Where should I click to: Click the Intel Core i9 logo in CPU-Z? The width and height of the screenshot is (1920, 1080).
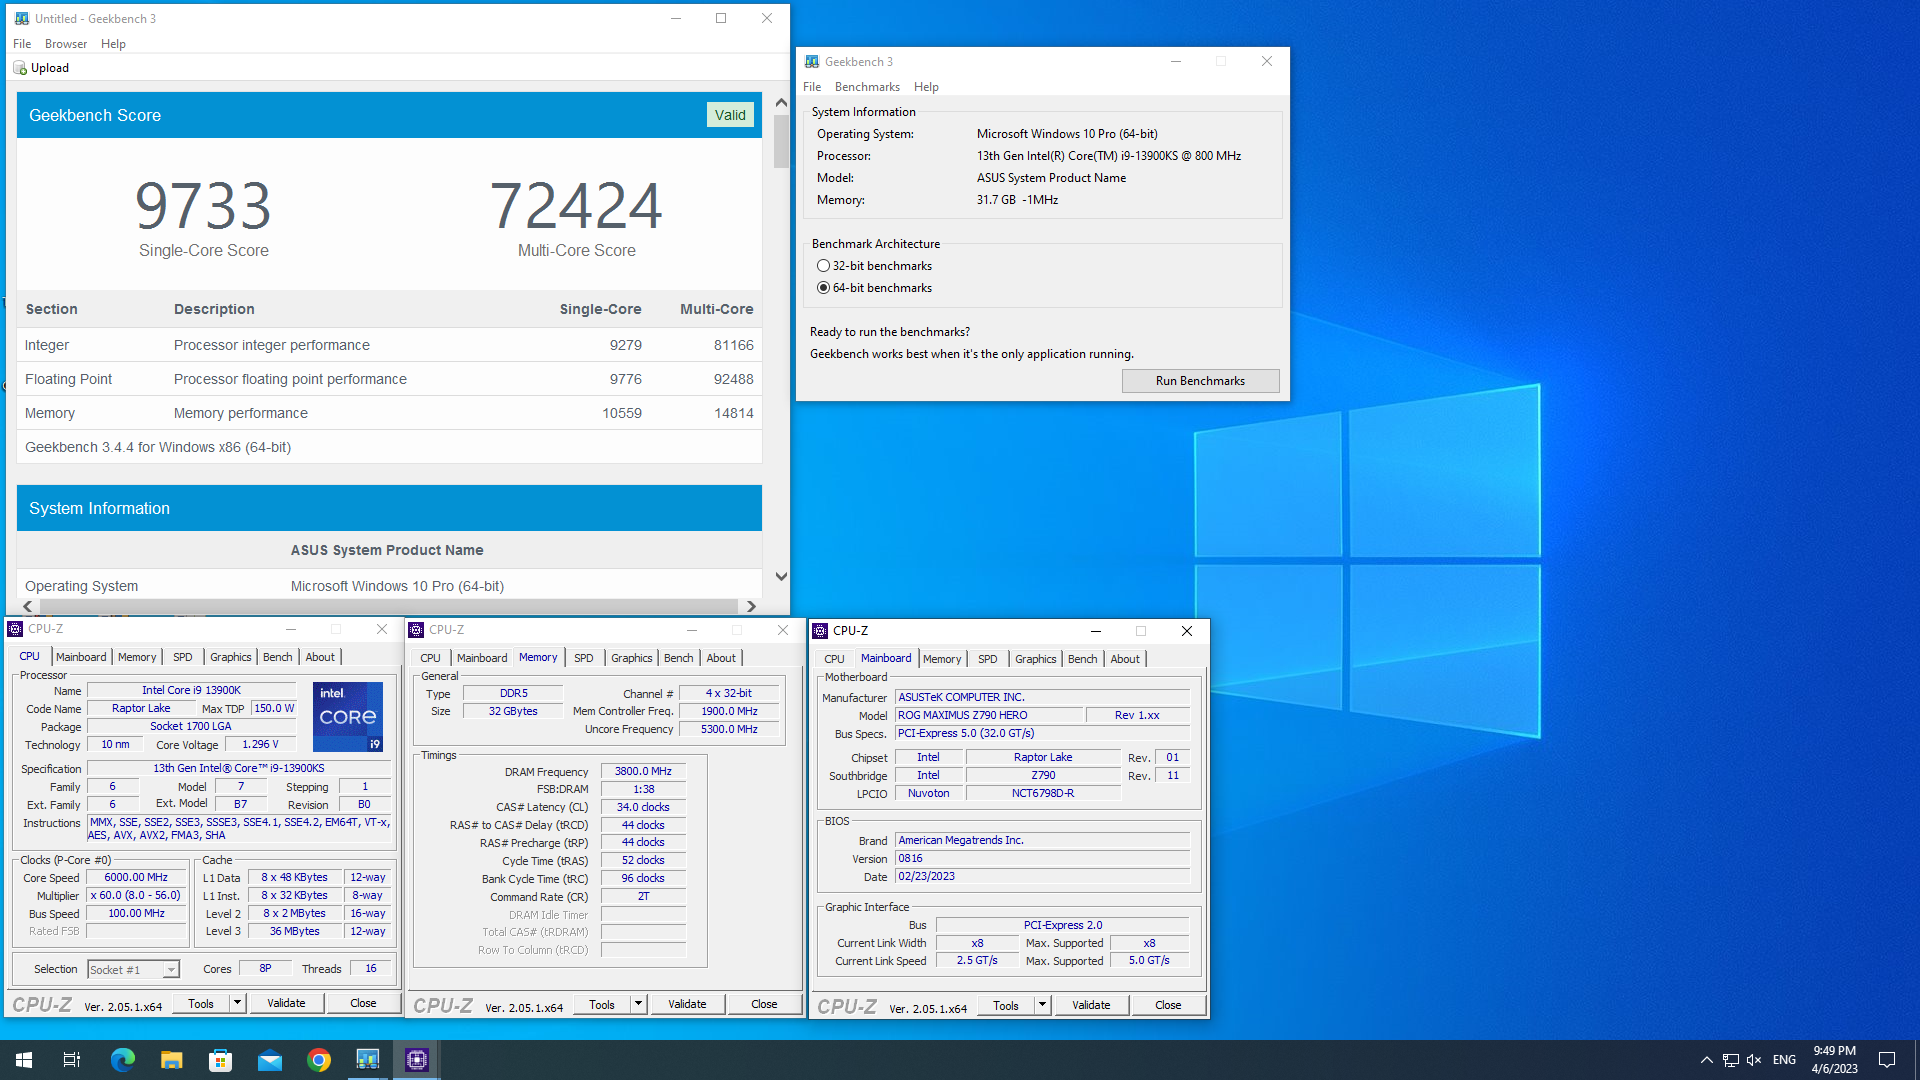coord(348,717)
